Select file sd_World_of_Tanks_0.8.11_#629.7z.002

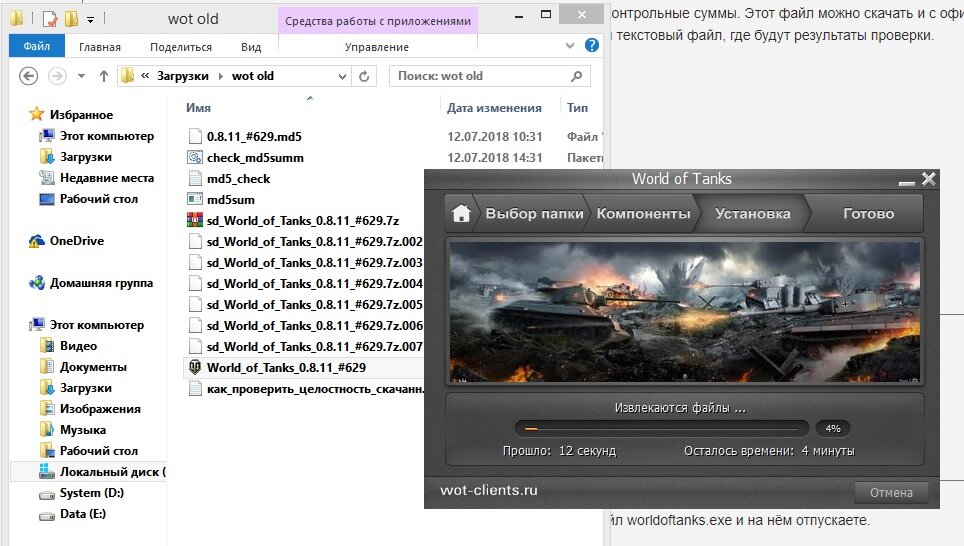(x=315, y=242)
